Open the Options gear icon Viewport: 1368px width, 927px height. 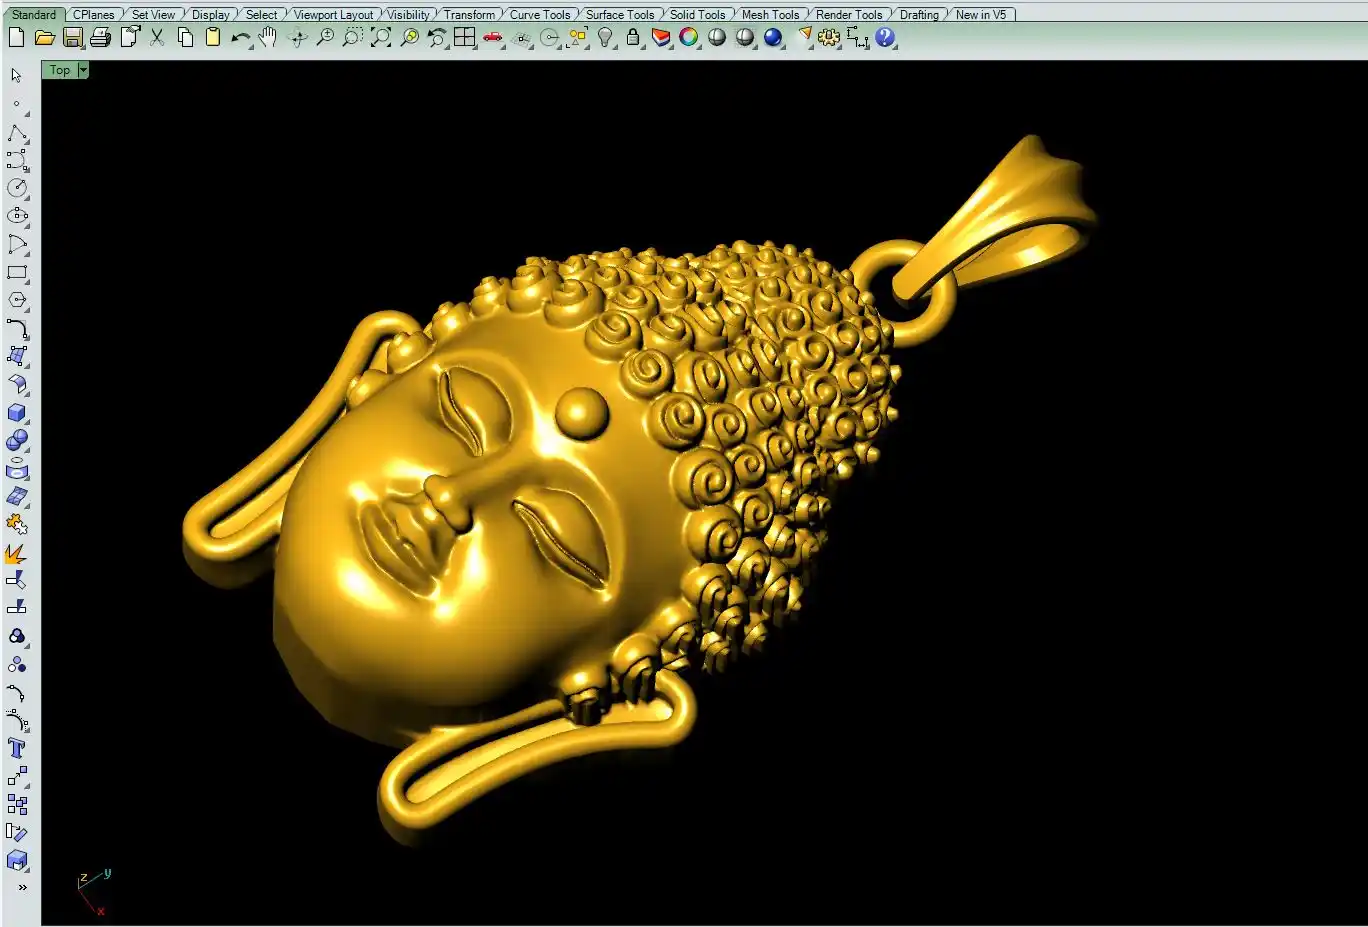(829, 38)
